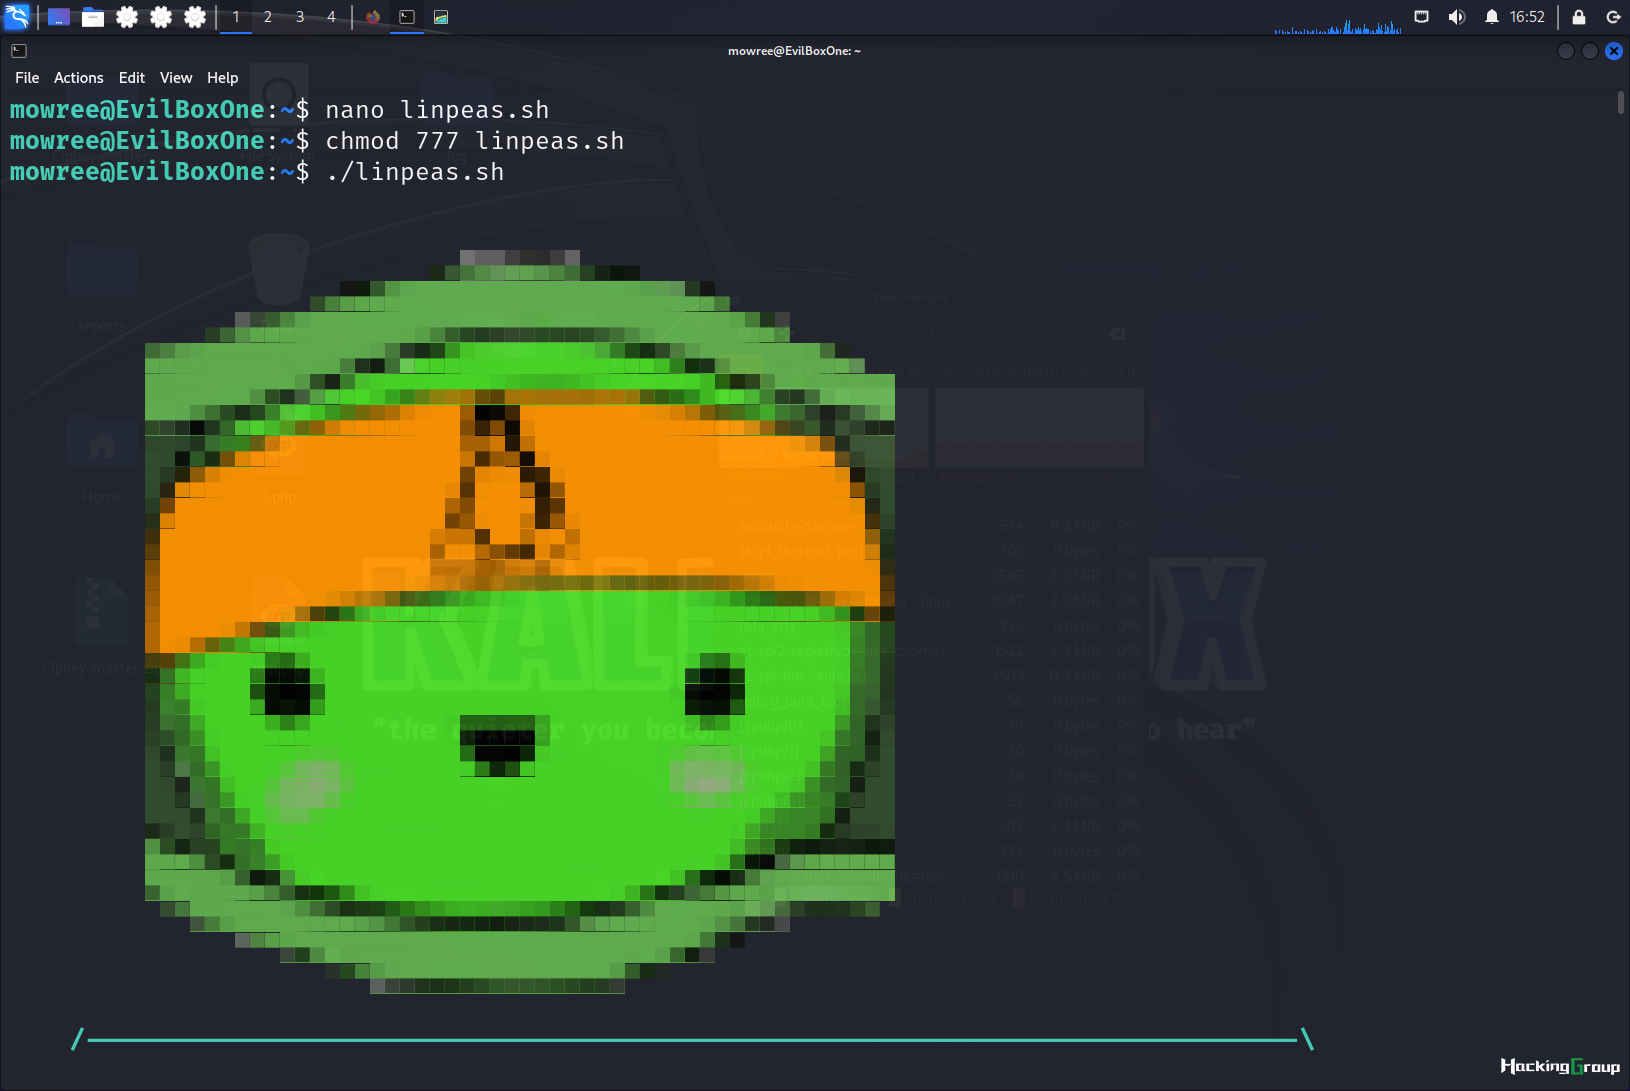
Task: Bring up the Firefox window from the taskbar
Action: [373, 17]
